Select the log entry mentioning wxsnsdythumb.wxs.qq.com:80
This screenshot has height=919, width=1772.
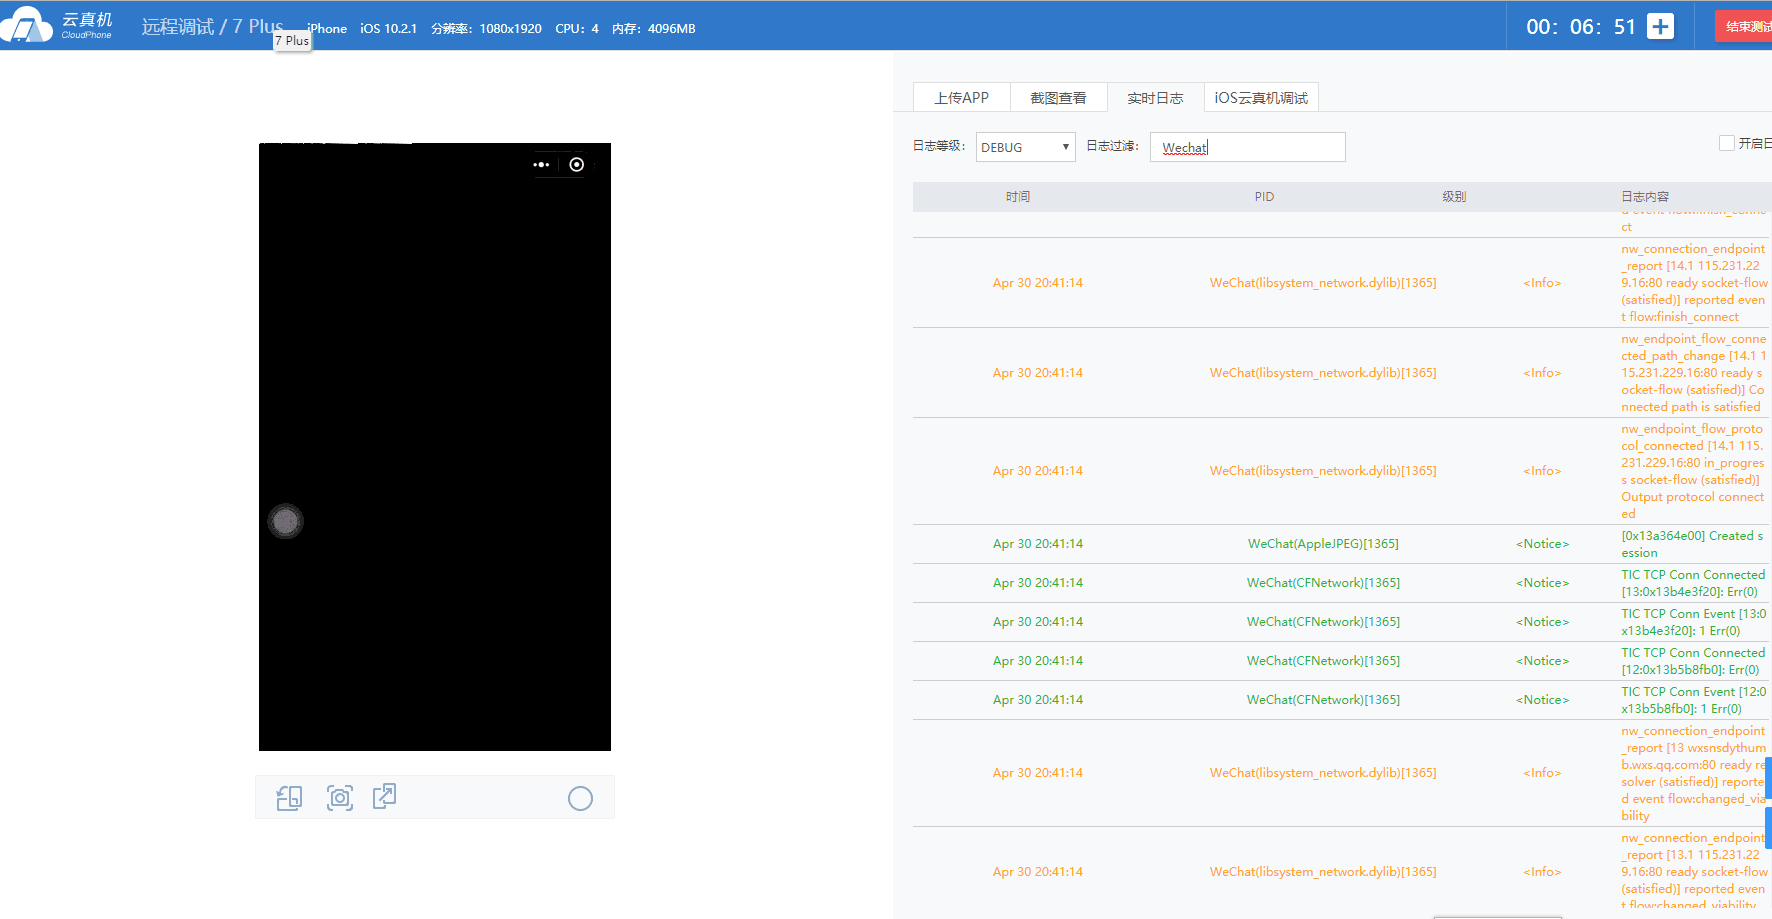[x=1693, y=773]
